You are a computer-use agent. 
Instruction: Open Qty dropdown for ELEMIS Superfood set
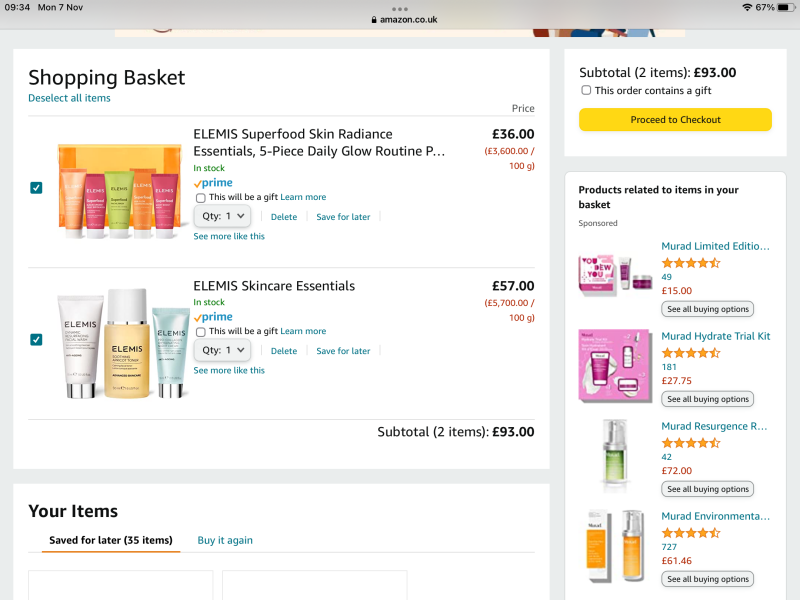tap(222, 216)
